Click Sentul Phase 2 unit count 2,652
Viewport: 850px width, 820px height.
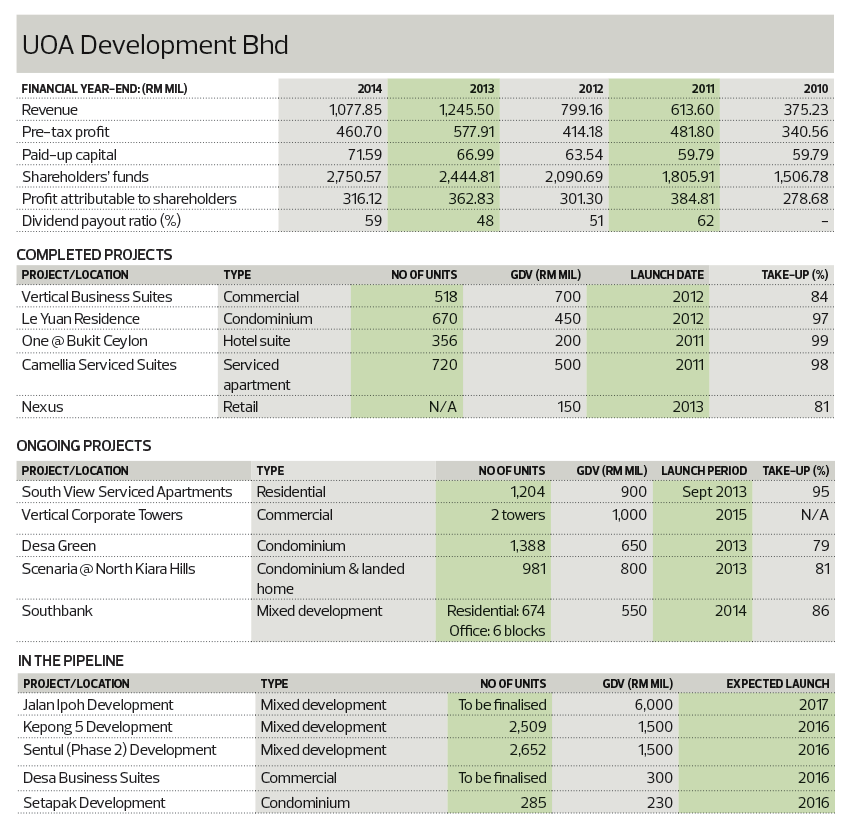(527, 750)
